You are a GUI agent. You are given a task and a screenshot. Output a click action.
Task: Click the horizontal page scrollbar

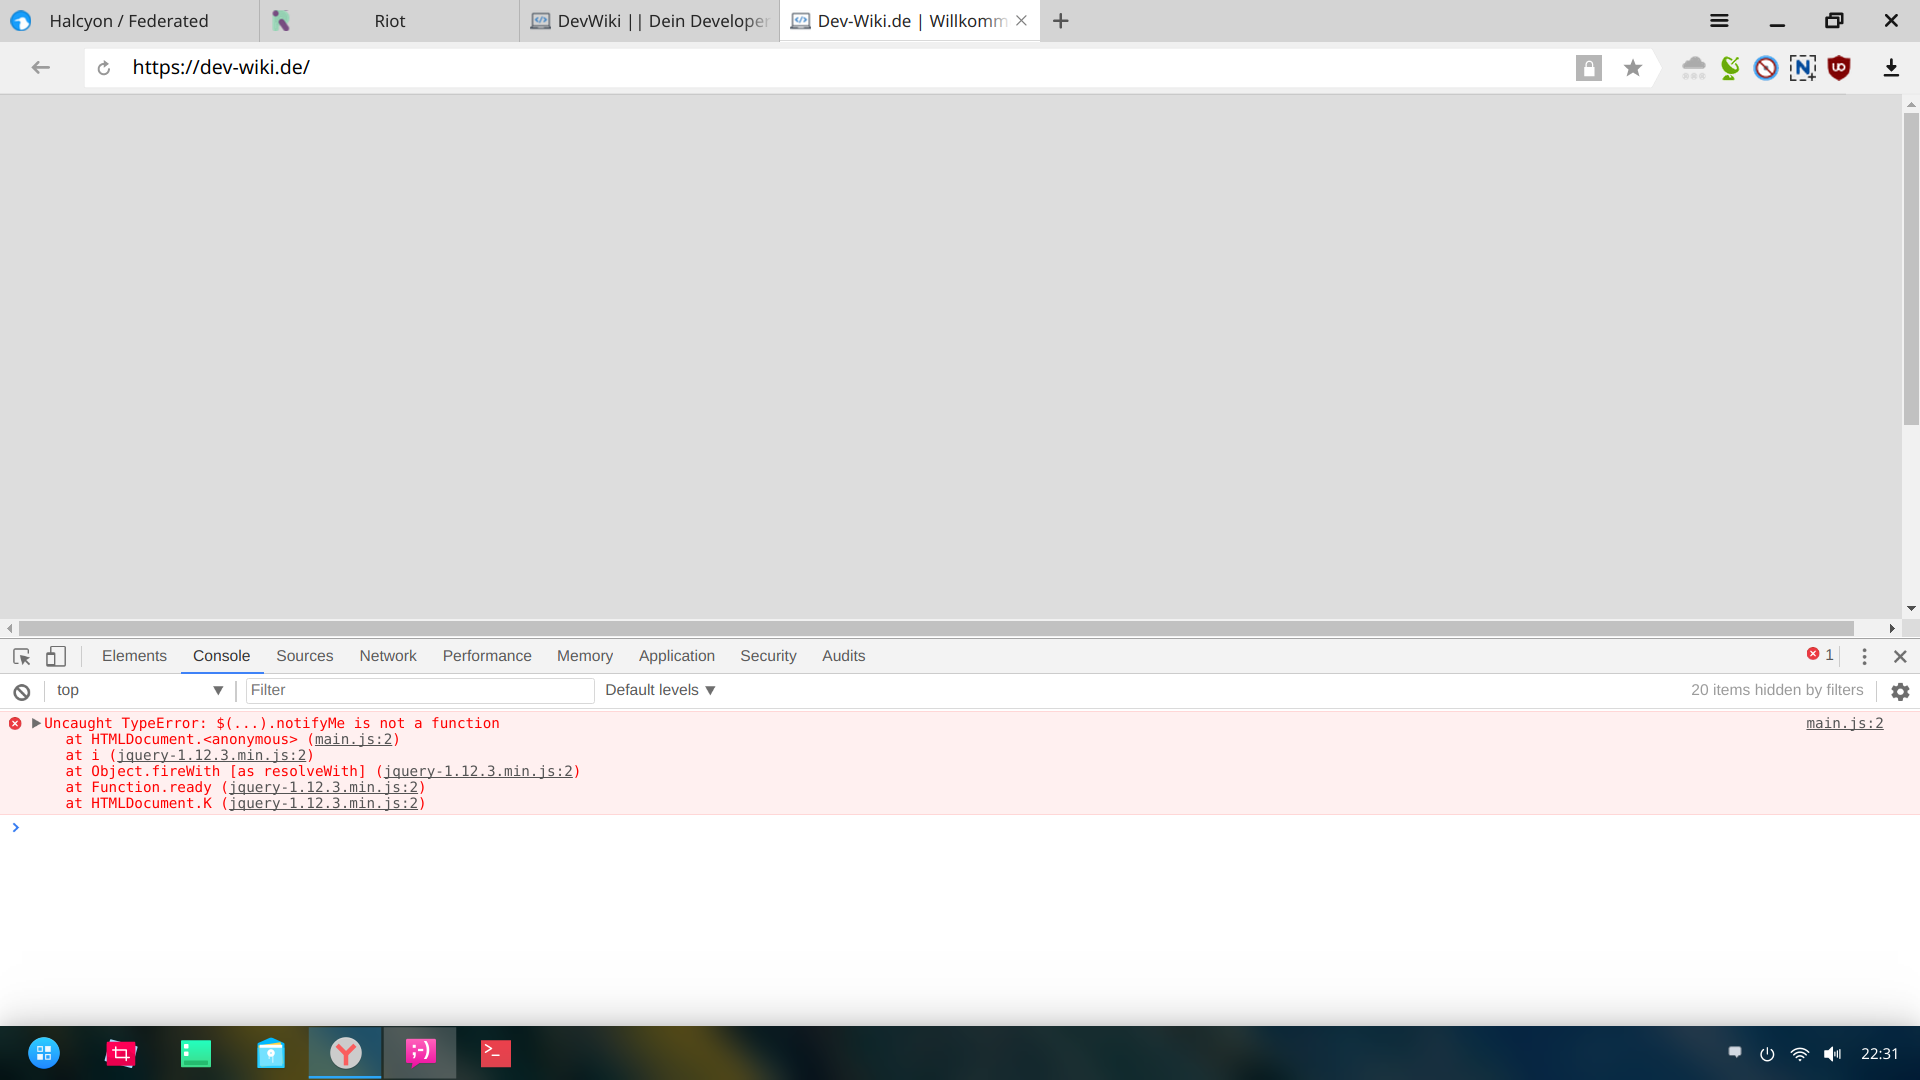pos(935,628)
